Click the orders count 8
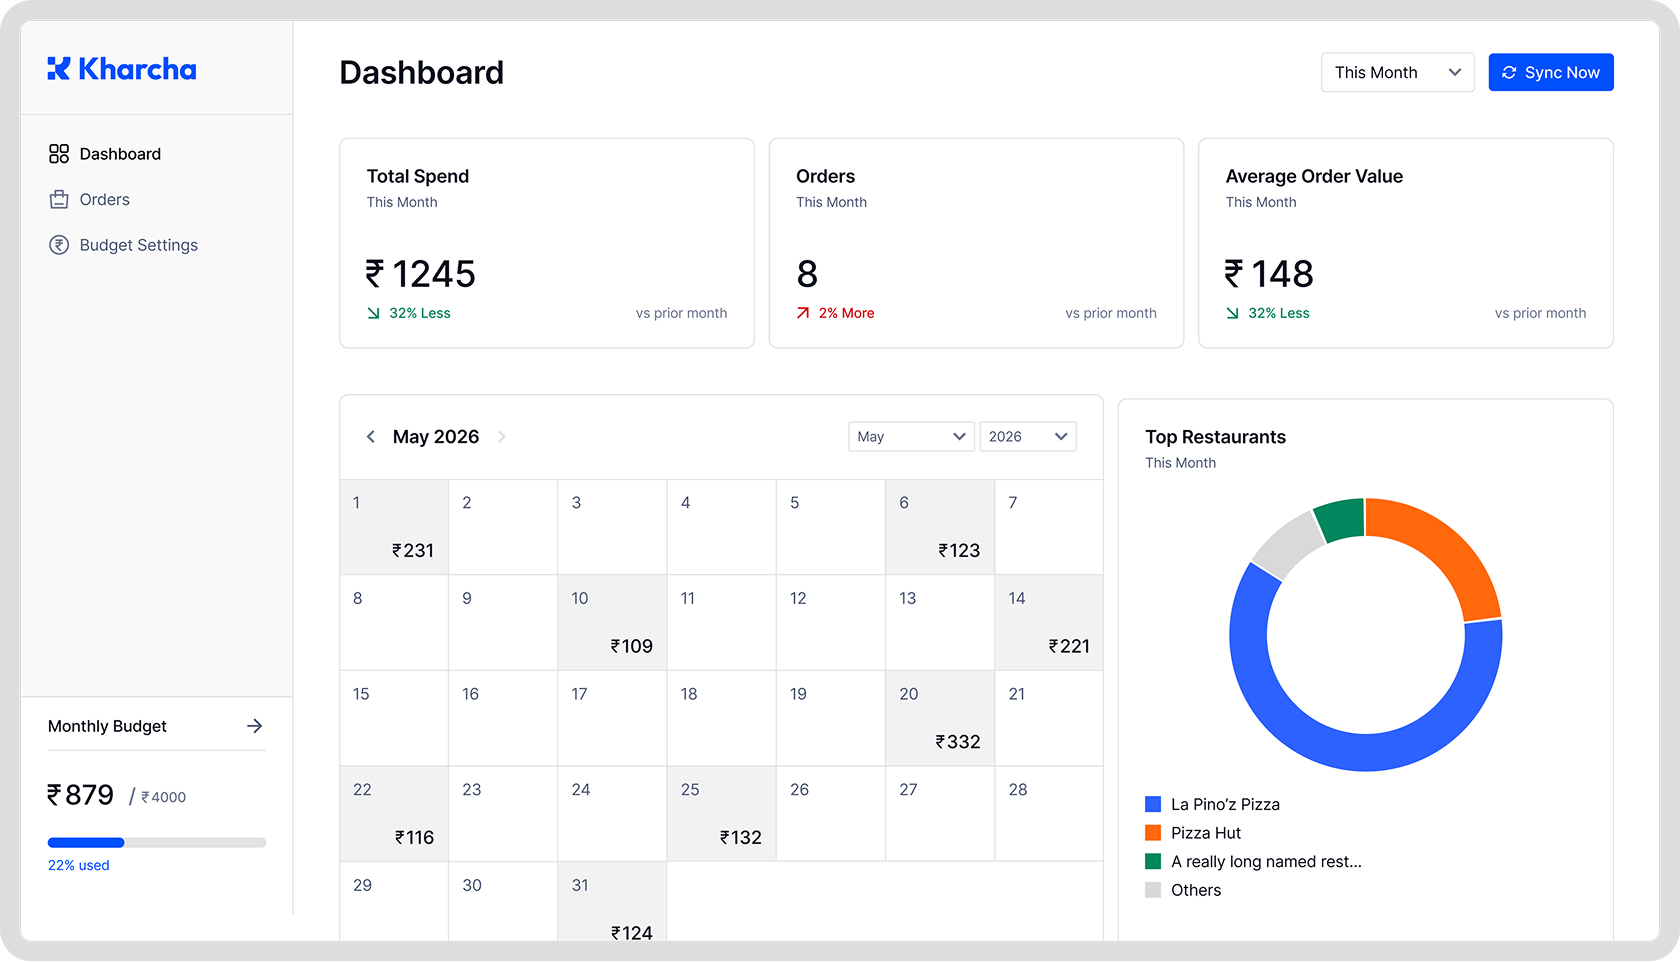 pos(807,274)
